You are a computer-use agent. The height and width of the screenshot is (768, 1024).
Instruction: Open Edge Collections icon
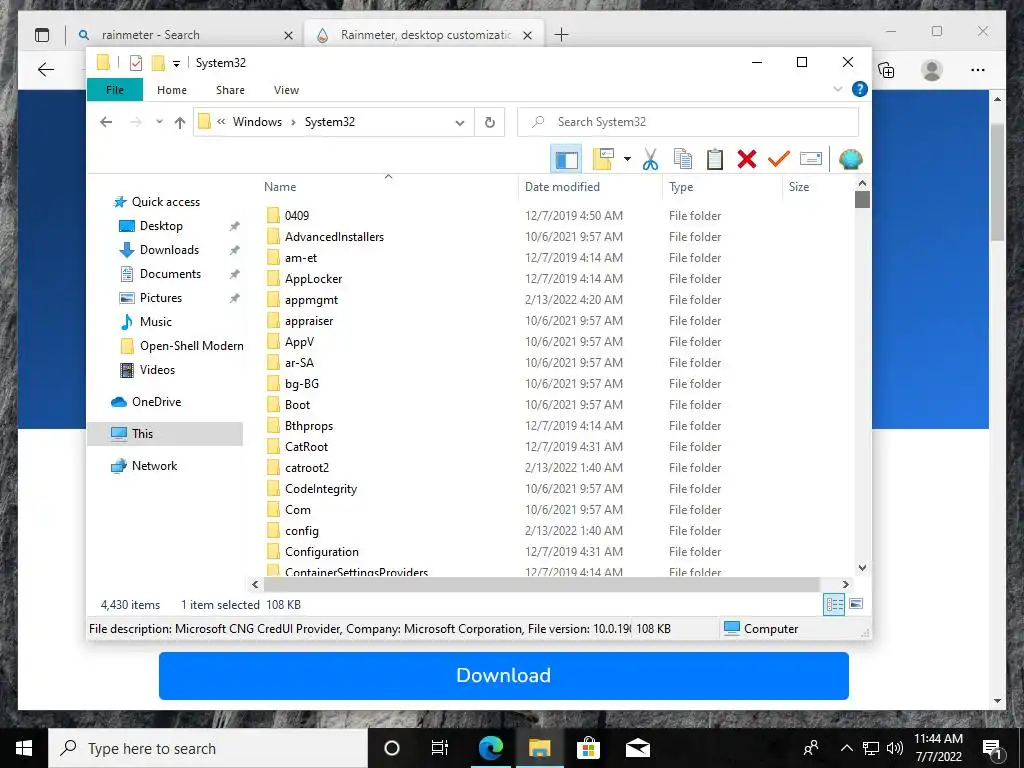tap(887, 70)
